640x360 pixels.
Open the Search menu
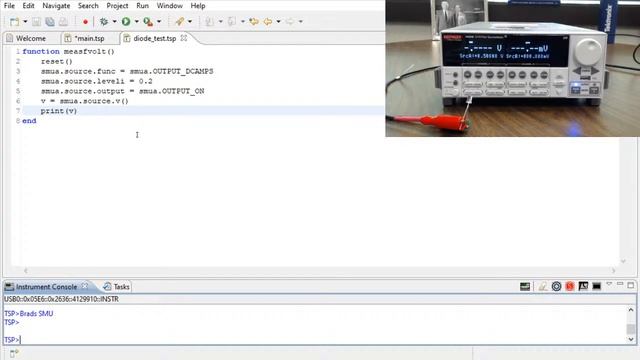point(88,6)
